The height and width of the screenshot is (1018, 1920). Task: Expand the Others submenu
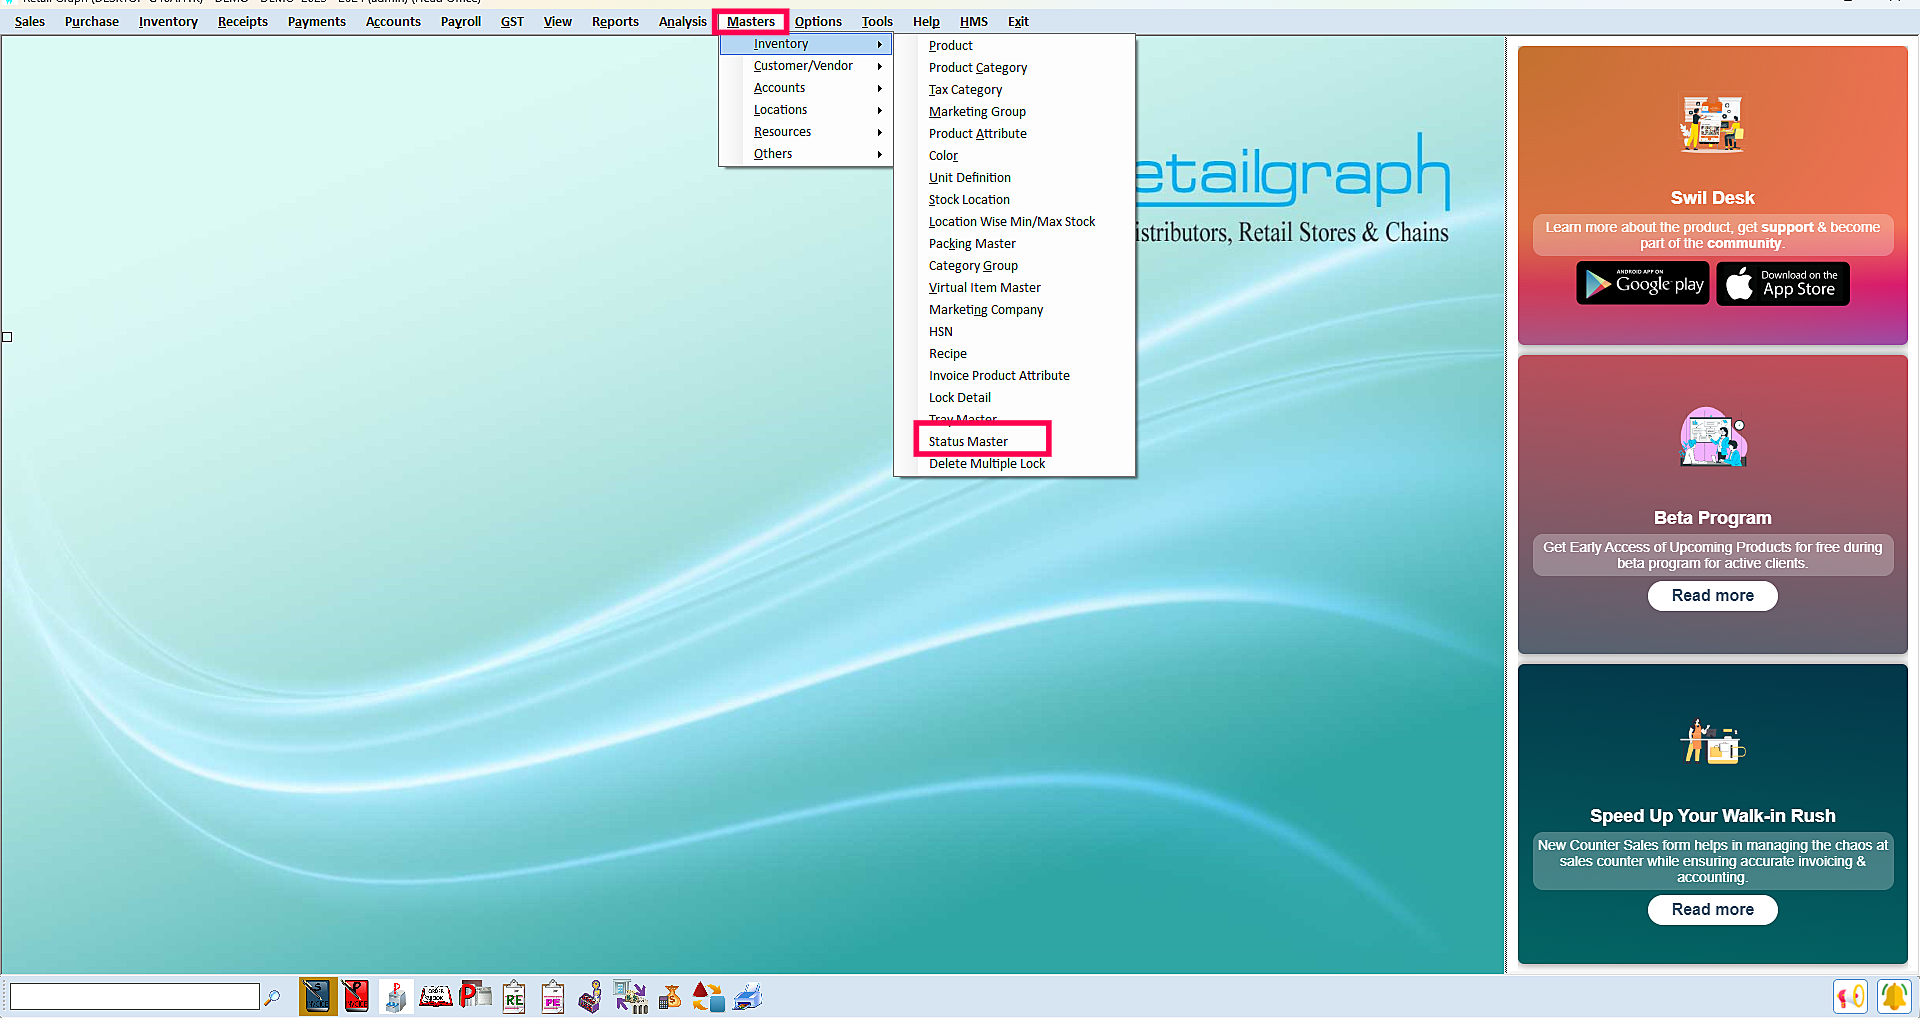click(x=773, y=154)
